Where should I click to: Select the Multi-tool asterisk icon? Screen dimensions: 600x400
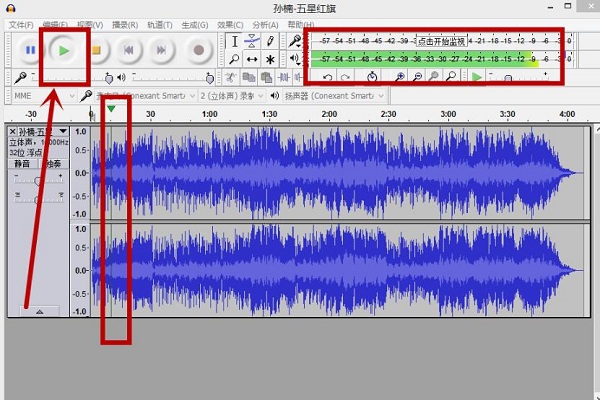(x=270, y=60)
